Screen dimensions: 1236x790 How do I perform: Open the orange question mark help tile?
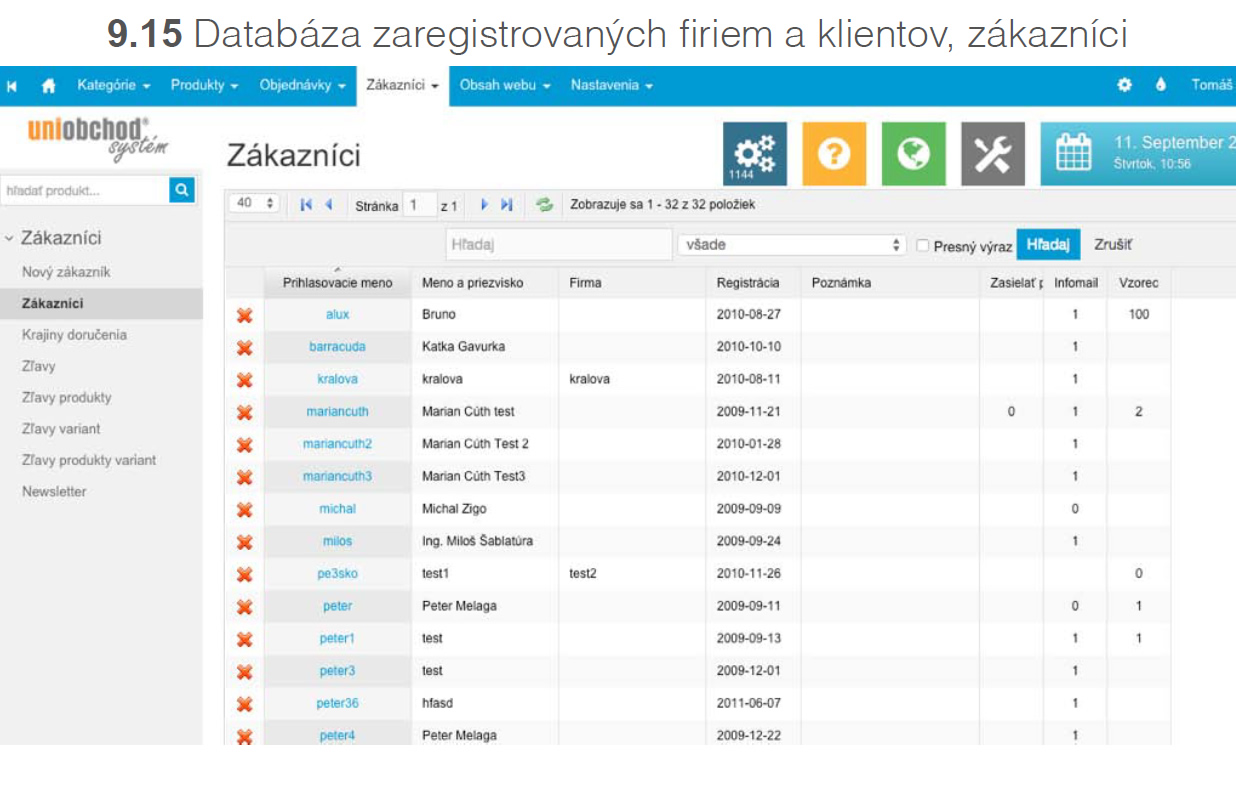[x=834, y=154]
